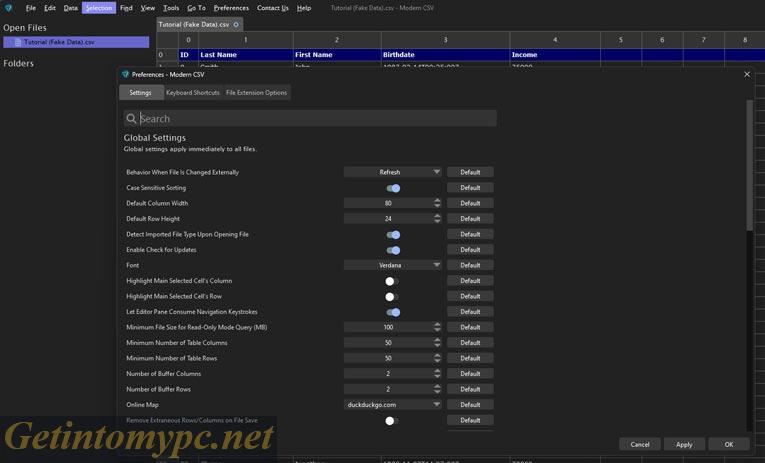
Task: Click the close dot on Tutorial (Fake Data).csv tab
Action: pos(236,24)
